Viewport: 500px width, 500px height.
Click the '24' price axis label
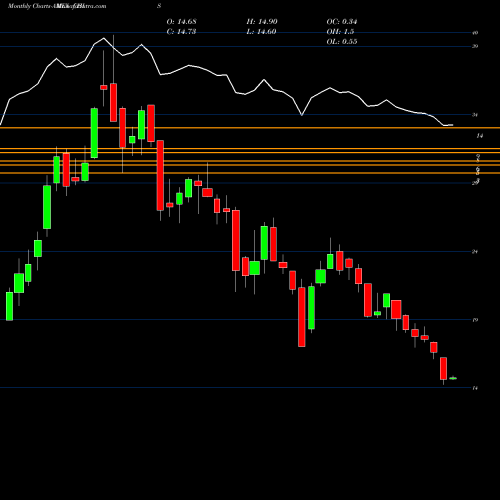click(475, 251)
